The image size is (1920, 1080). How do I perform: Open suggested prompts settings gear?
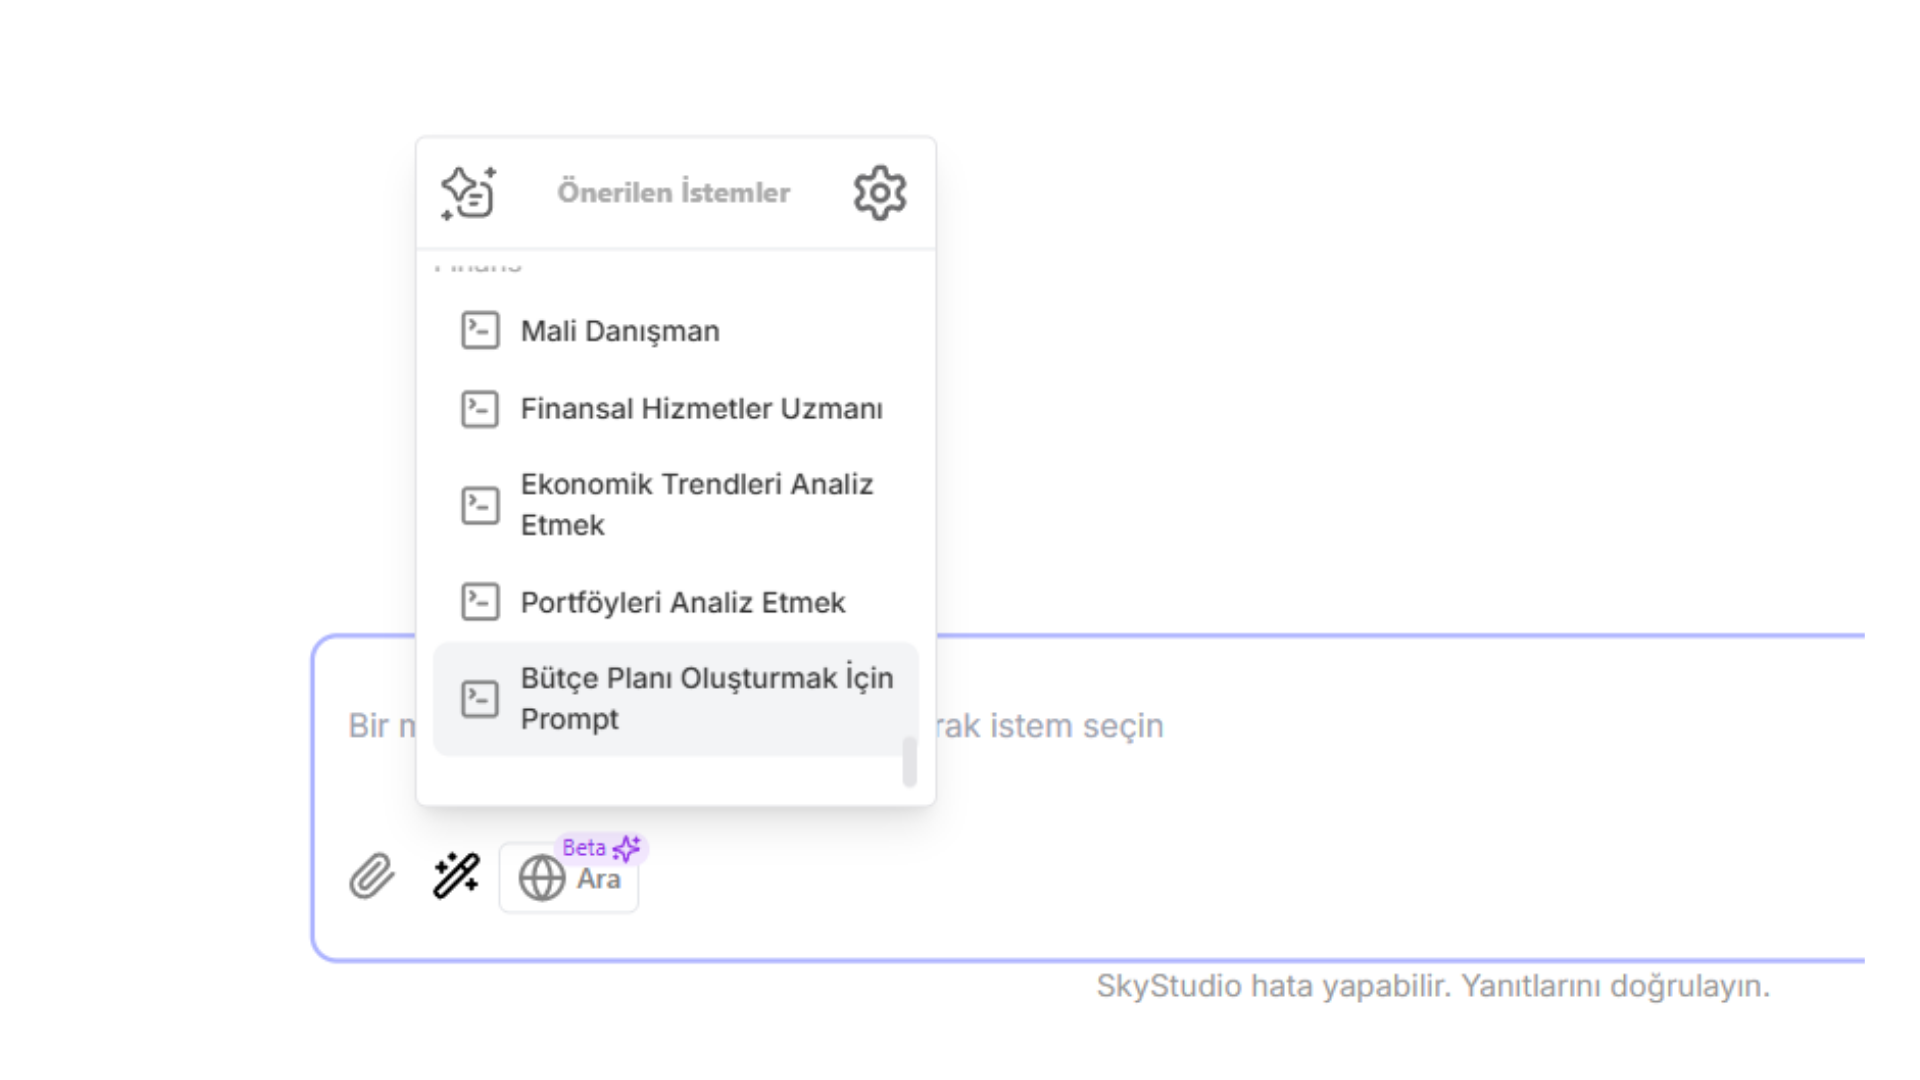tap(880, 192)
